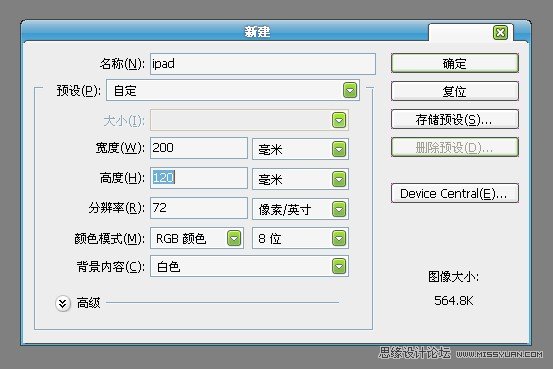
Task: Click the 图像大小: label
Action: click(454, 277)
